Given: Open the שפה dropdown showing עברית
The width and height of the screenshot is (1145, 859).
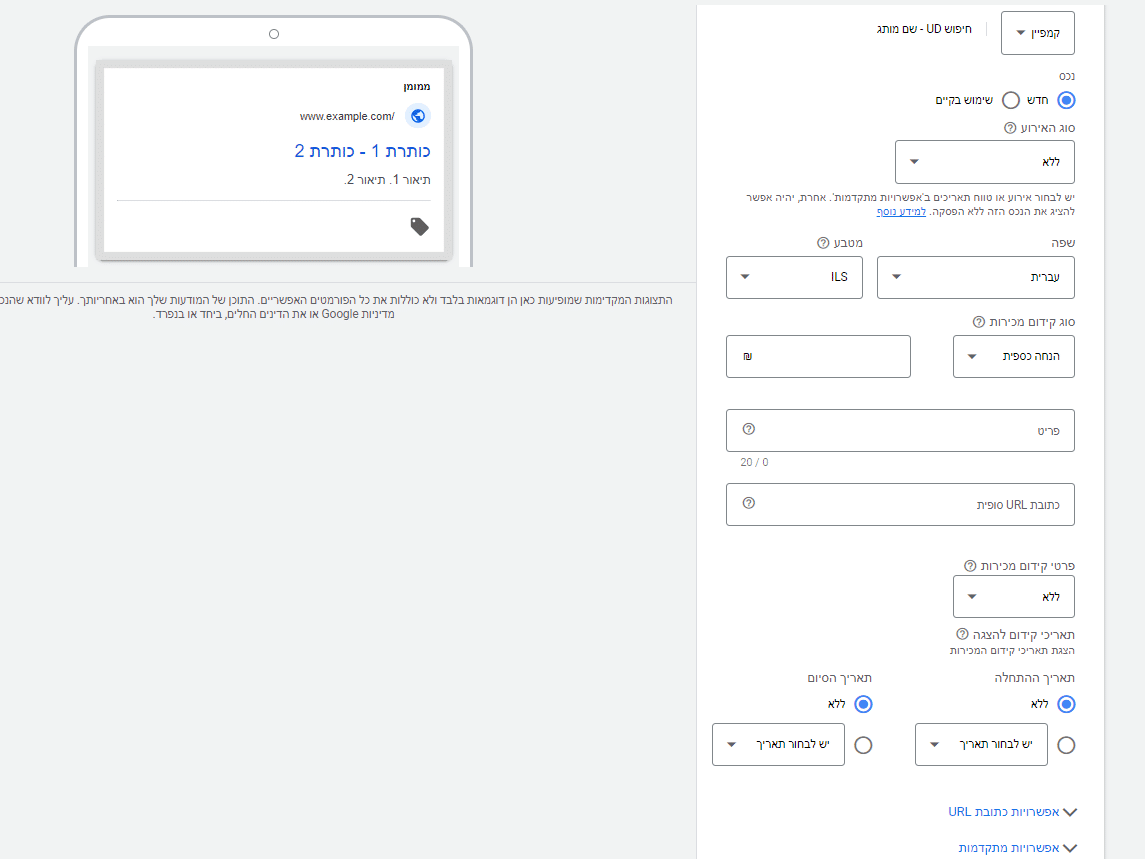Looking at the screenshot, I should (x=975, y=277).
